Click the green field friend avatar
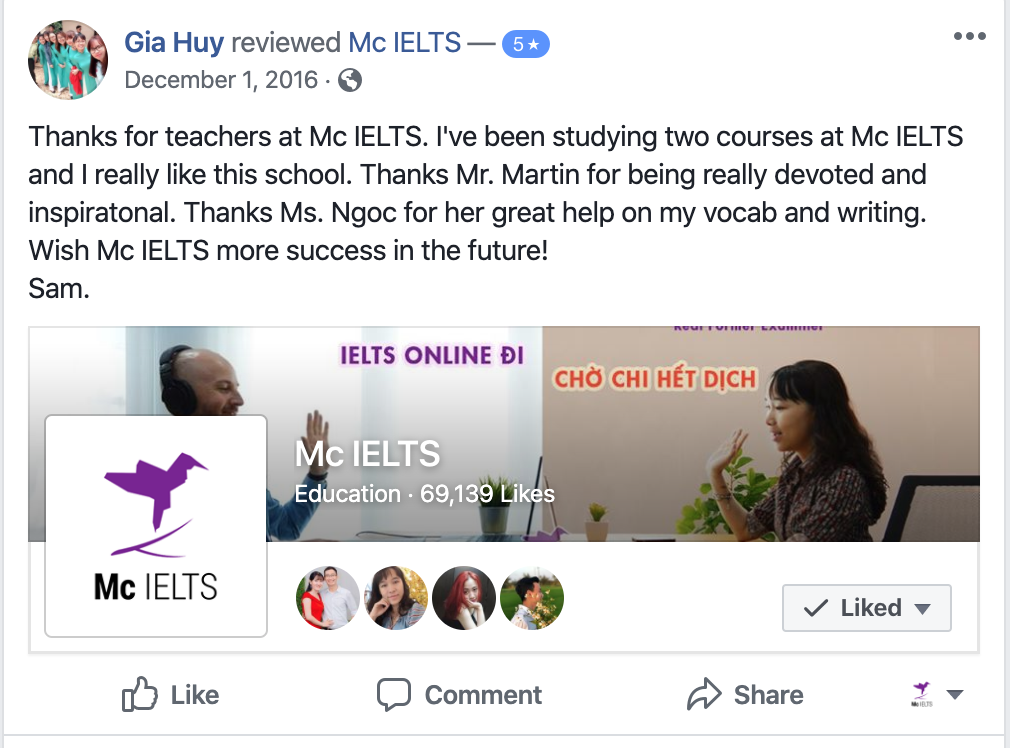This screenshot has width=1010, height=748. [532, 598]
